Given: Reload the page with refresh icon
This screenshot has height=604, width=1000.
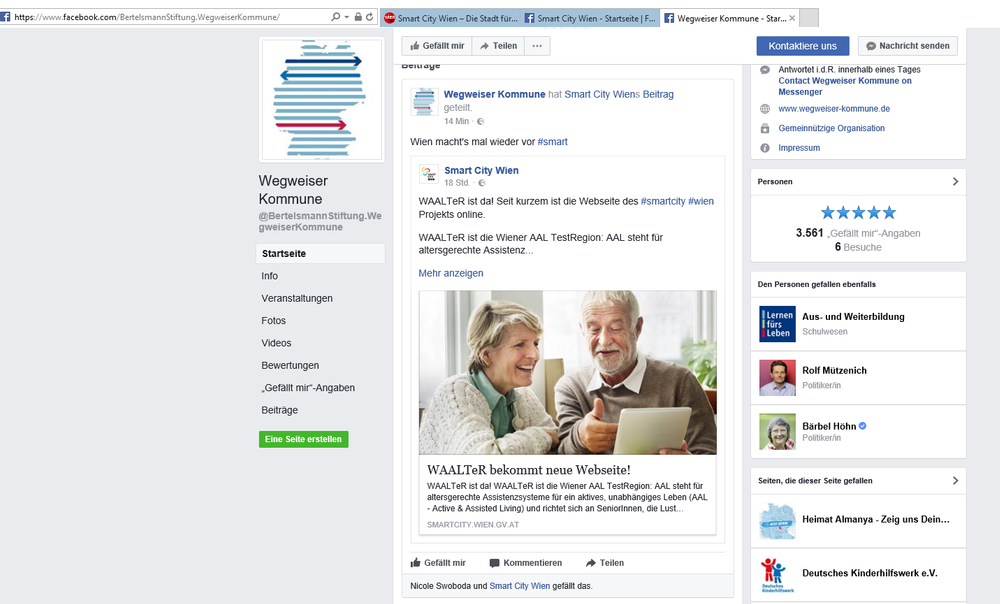Looking at the screenshot, I should point(369,17).
